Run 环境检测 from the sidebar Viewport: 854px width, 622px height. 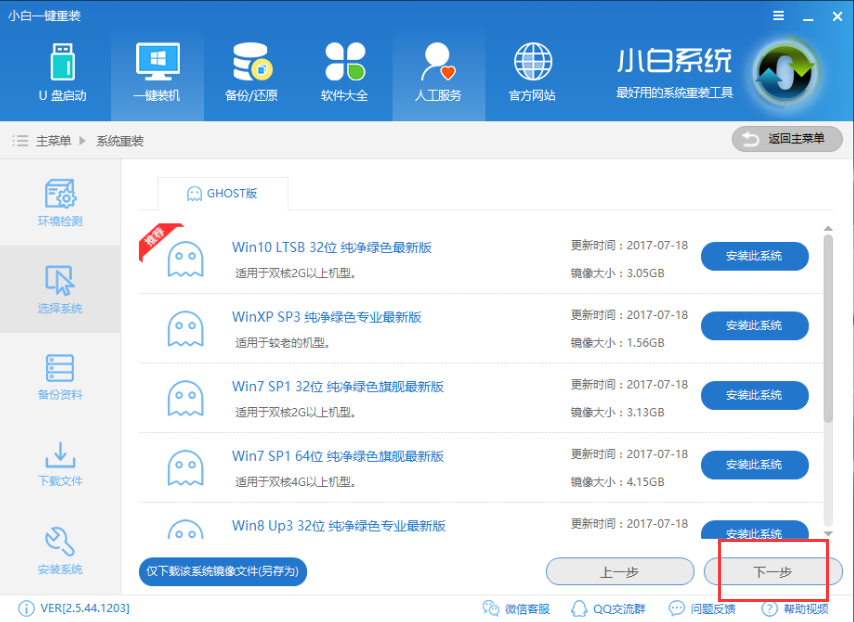pyautogui.click(x=62, y=203)
